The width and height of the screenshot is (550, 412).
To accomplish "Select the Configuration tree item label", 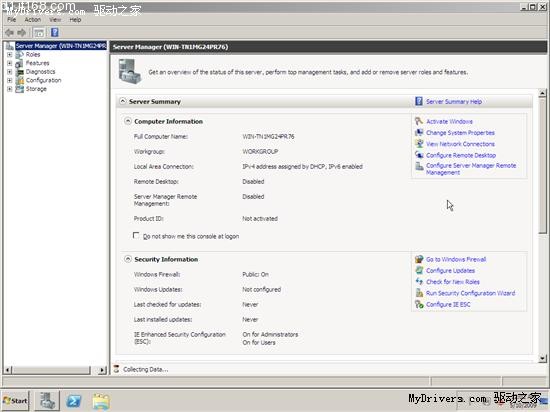I will click(x=43, y=80).
